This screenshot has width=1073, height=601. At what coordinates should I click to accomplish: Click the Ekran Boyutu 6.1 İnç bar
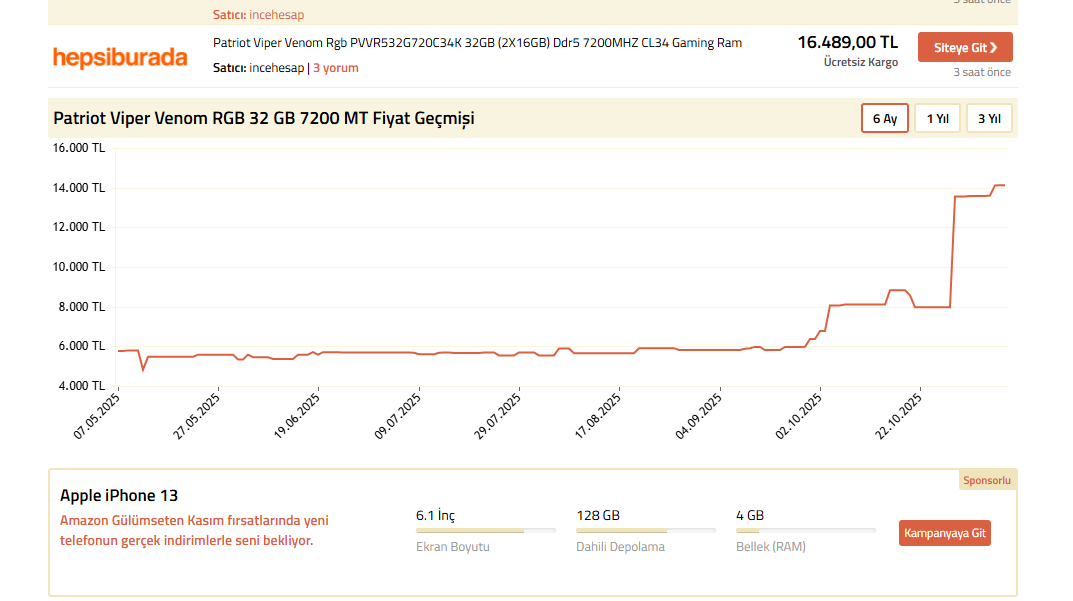click(486, 530)
